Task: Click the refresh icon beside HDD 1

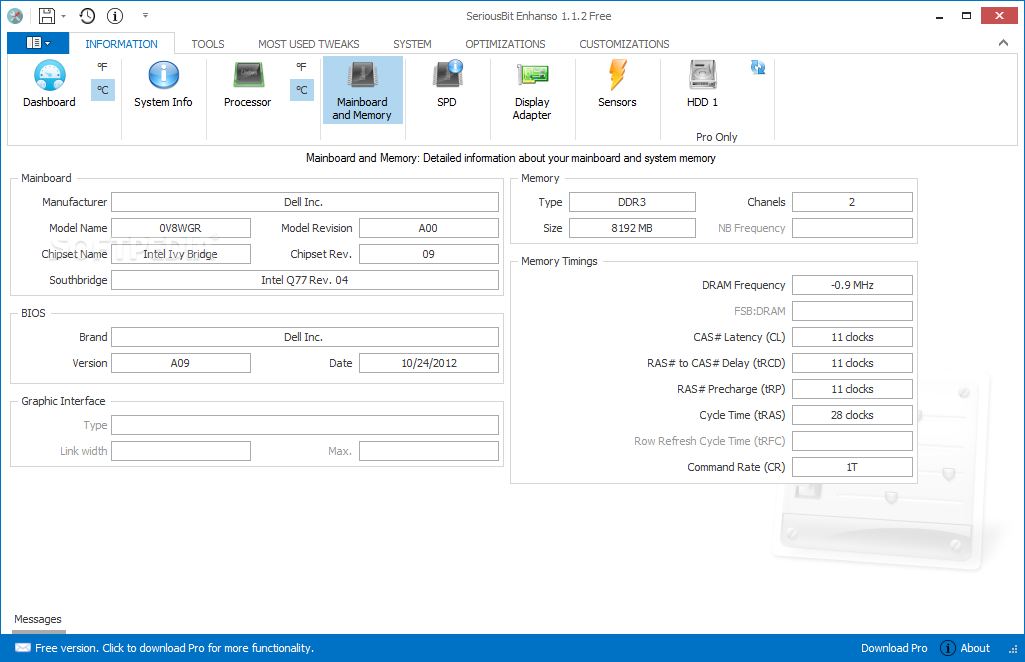Action: (758, 67)
